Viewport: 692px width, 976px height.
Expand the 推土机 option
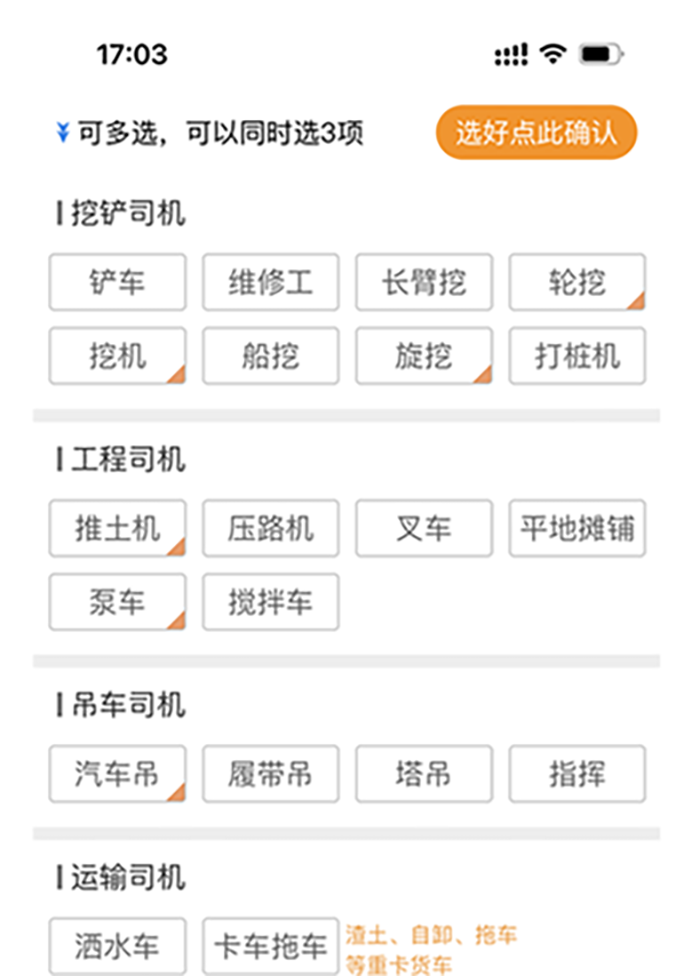(117, 528)
